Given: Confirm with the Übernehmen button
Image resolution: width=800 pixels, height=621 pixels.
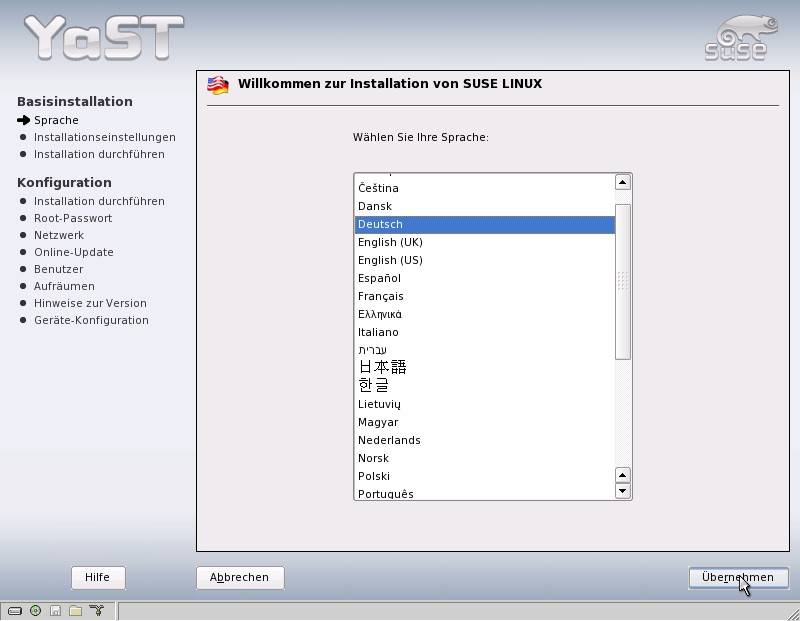Looking at the screenshot, I should [x=738, y=578].
